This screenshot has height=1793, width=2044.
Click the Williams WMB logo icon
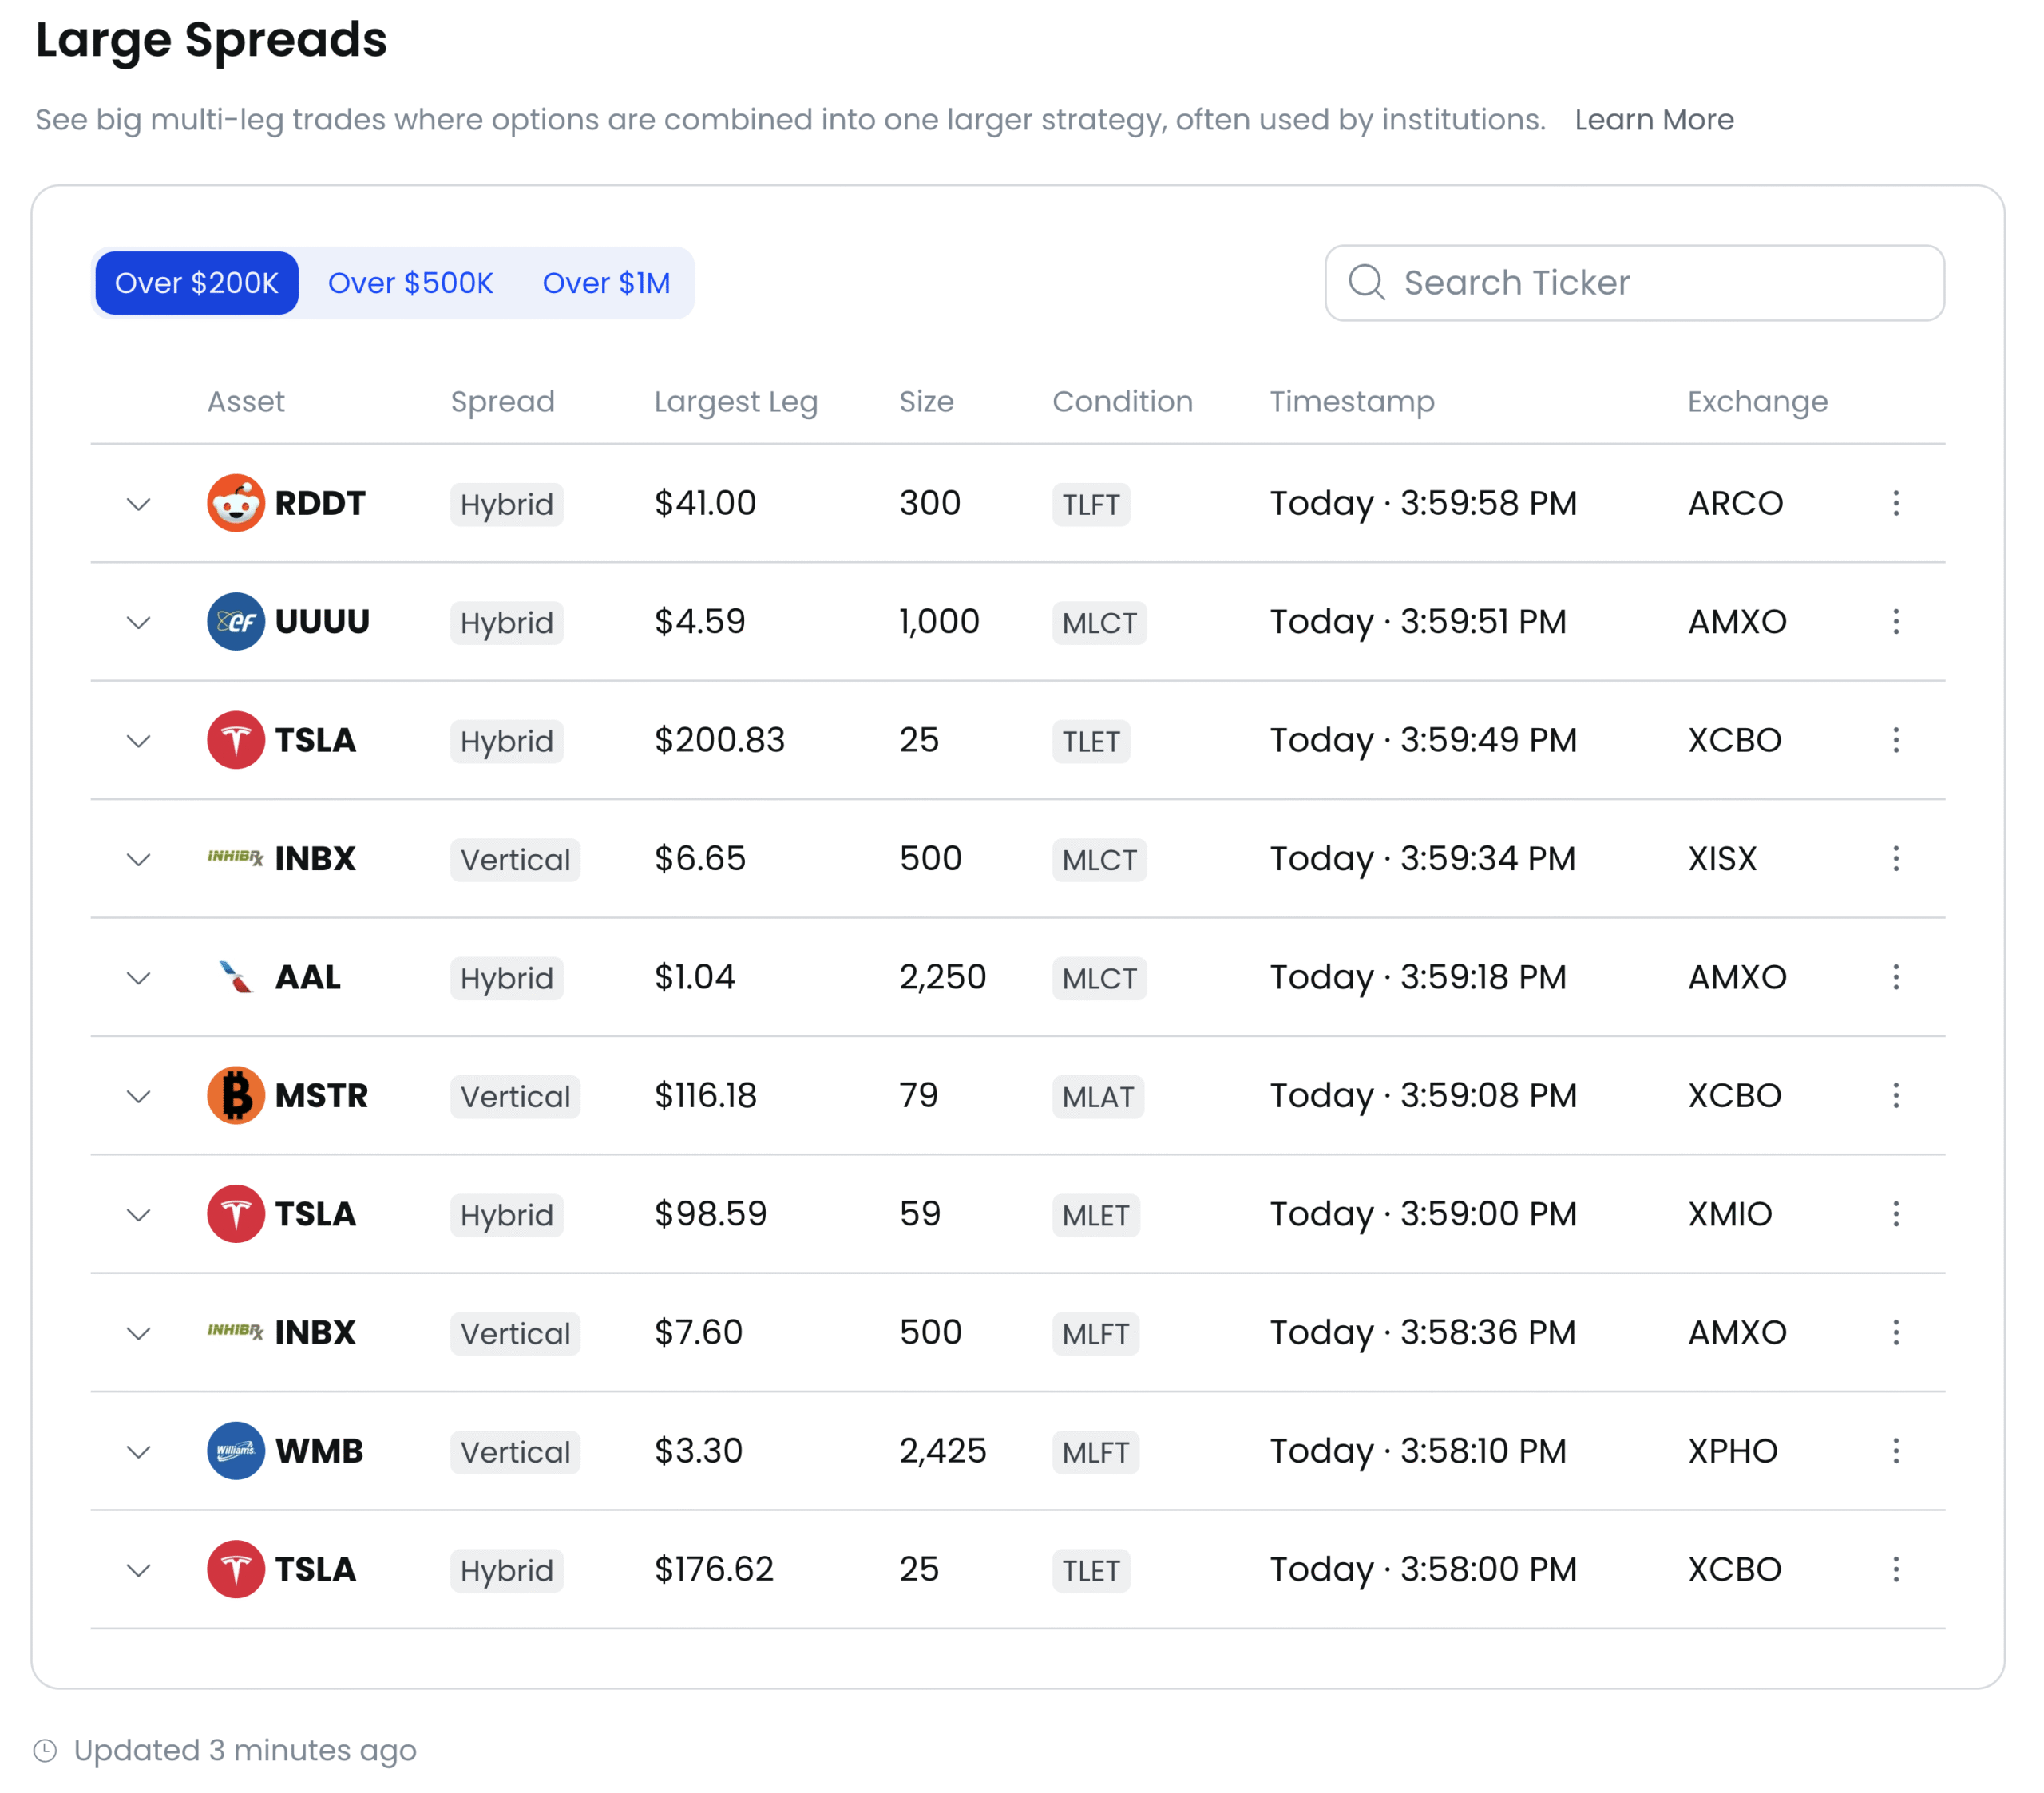coord(235,1450)
